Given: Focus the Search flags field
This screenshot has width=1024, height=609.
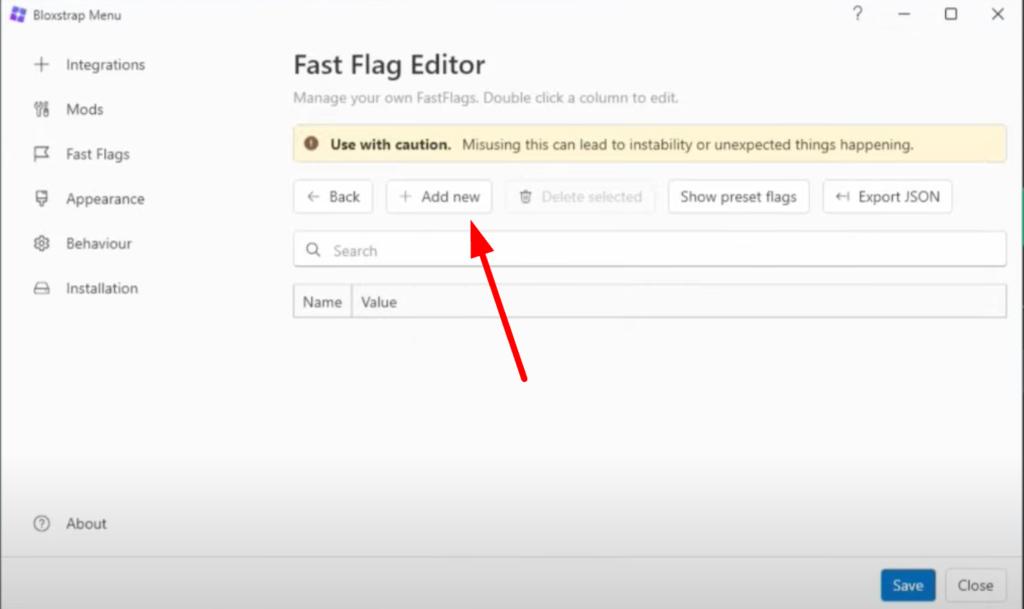Looking at the screenshot, I should pos(650,249).
